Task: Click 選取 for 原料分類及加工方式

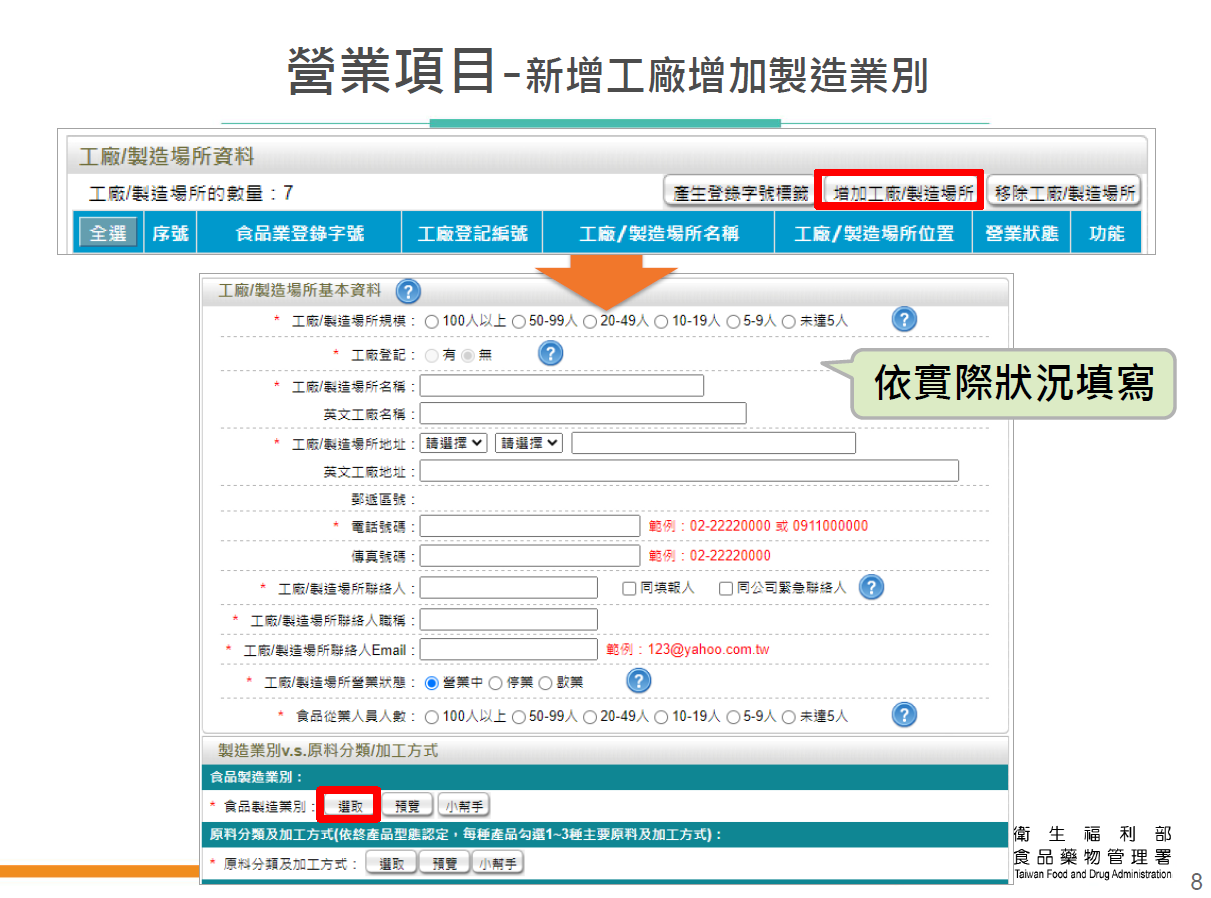Action: click(x=391, y=864)
